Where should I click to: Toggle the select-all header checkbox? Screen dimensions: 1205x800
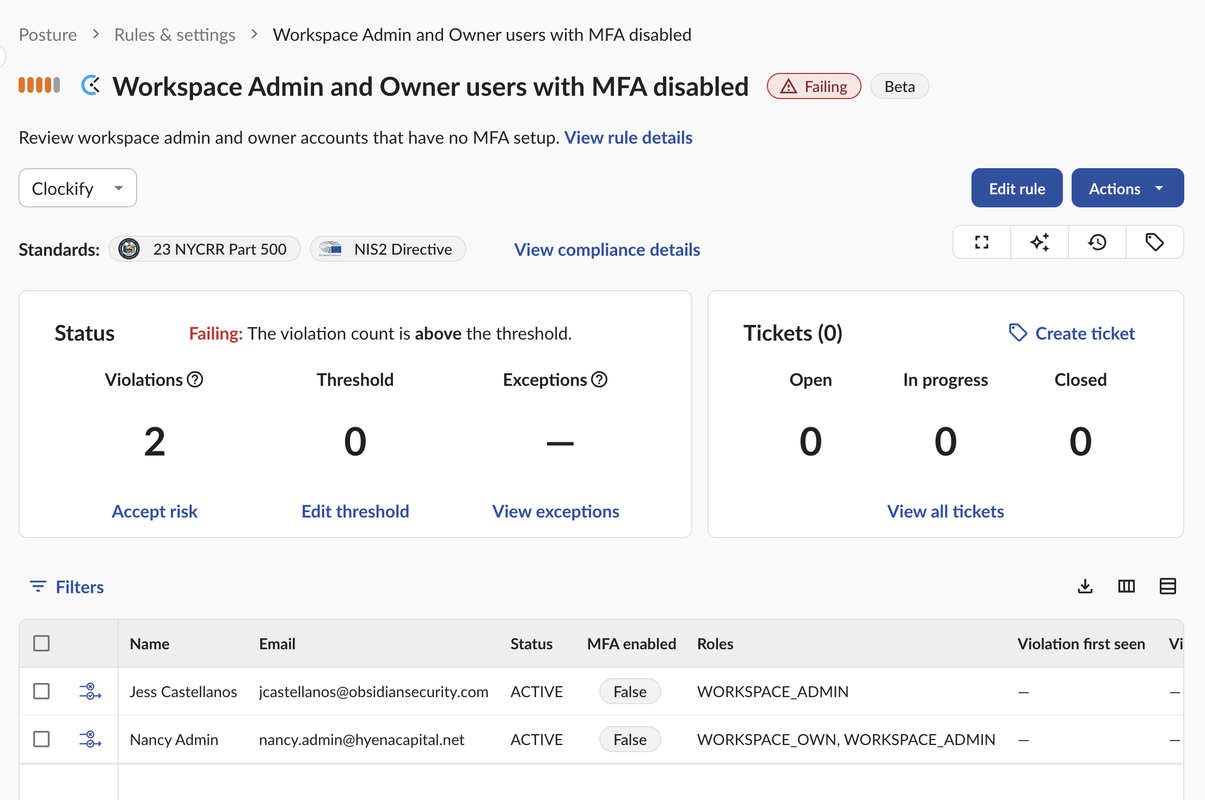coord(41,644)
